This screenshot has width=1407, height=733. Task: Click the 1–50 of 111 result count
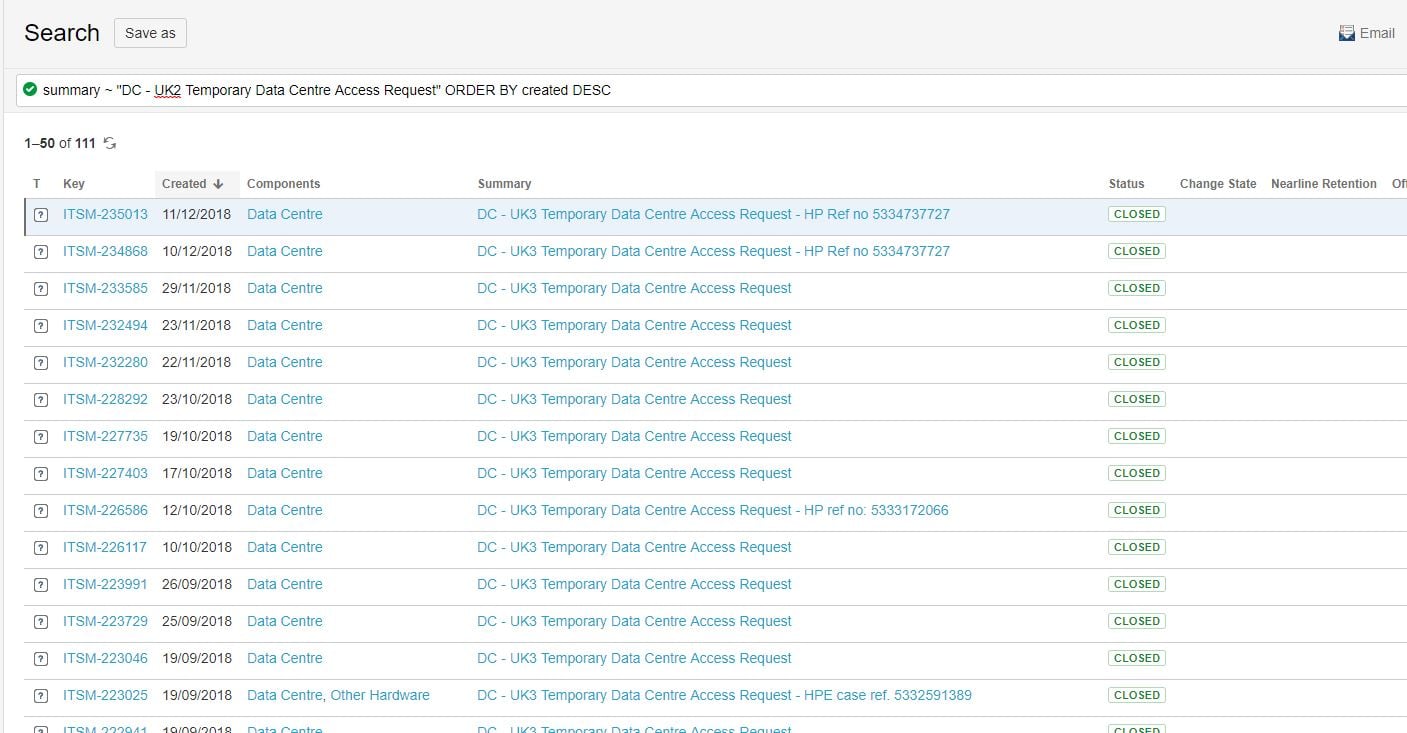(60, 143)
